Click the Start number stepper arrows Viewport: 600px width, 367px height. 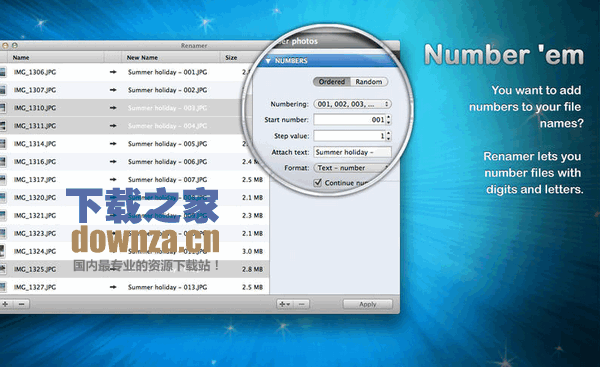(x=388, y=120)
